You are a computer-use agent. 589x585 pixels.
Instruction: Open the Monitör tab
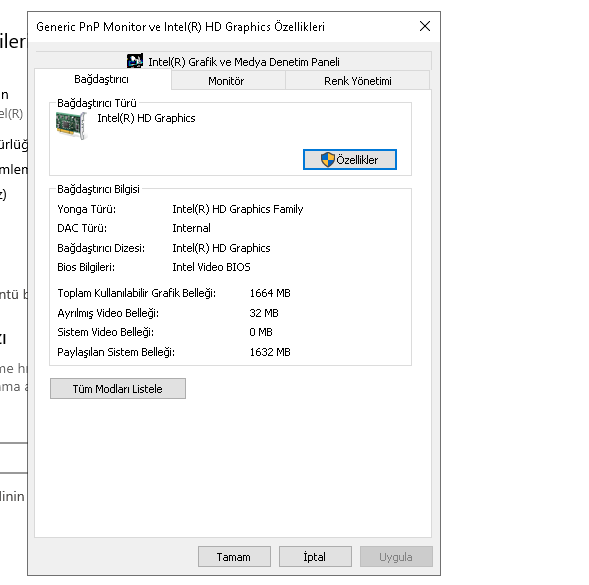226,81
